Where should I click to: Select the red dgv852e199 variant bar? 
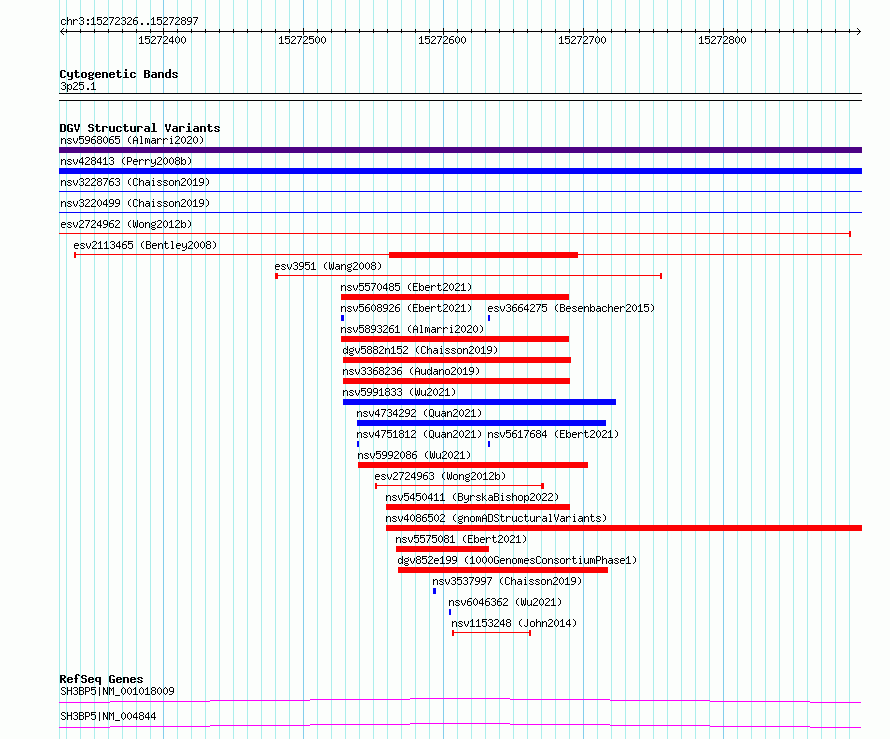[503, 570]
